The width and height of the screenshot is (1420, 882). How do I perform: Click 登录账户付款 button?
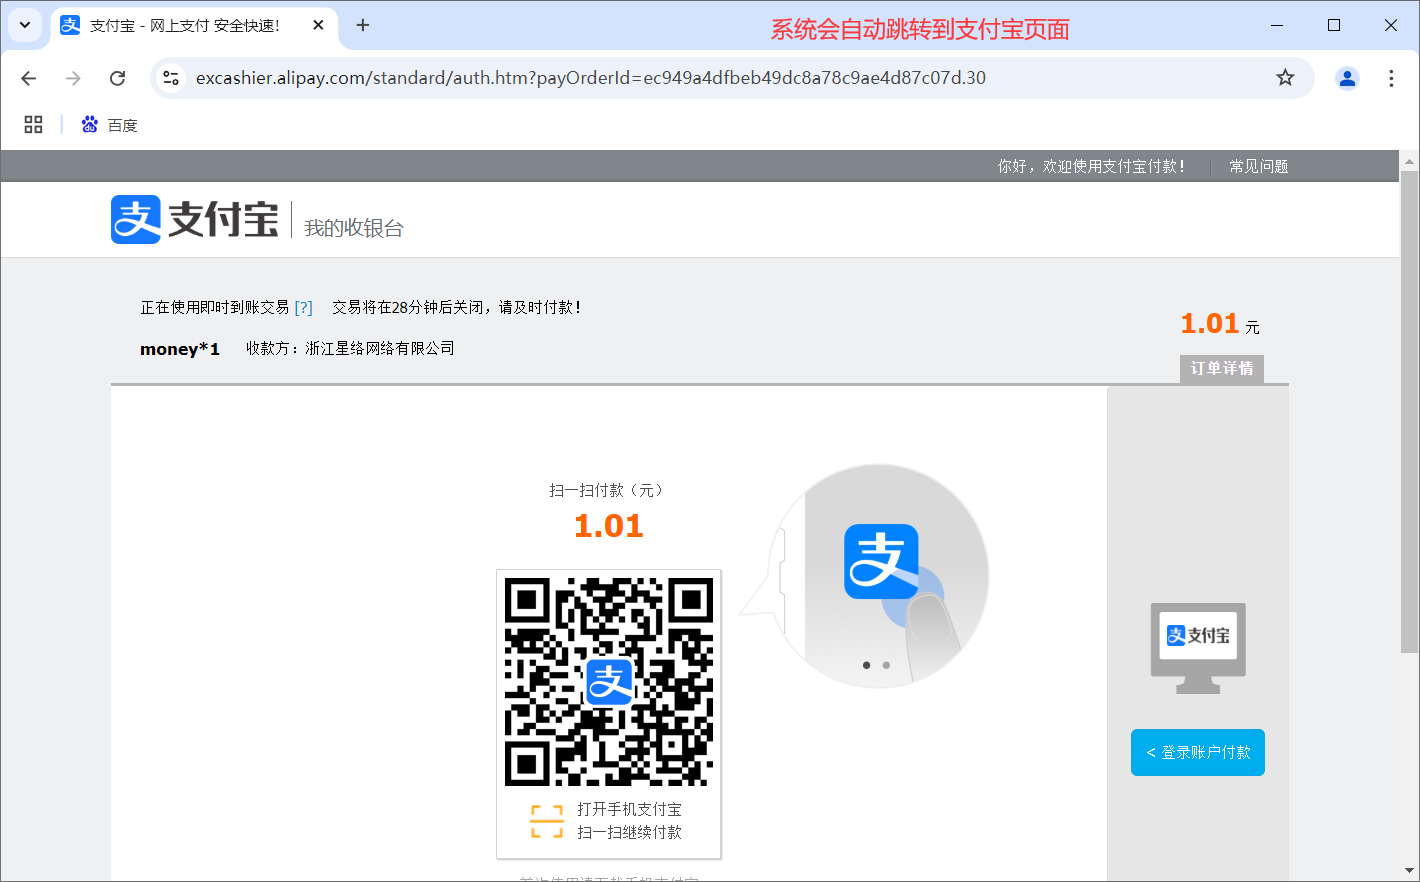(1197, 752)
